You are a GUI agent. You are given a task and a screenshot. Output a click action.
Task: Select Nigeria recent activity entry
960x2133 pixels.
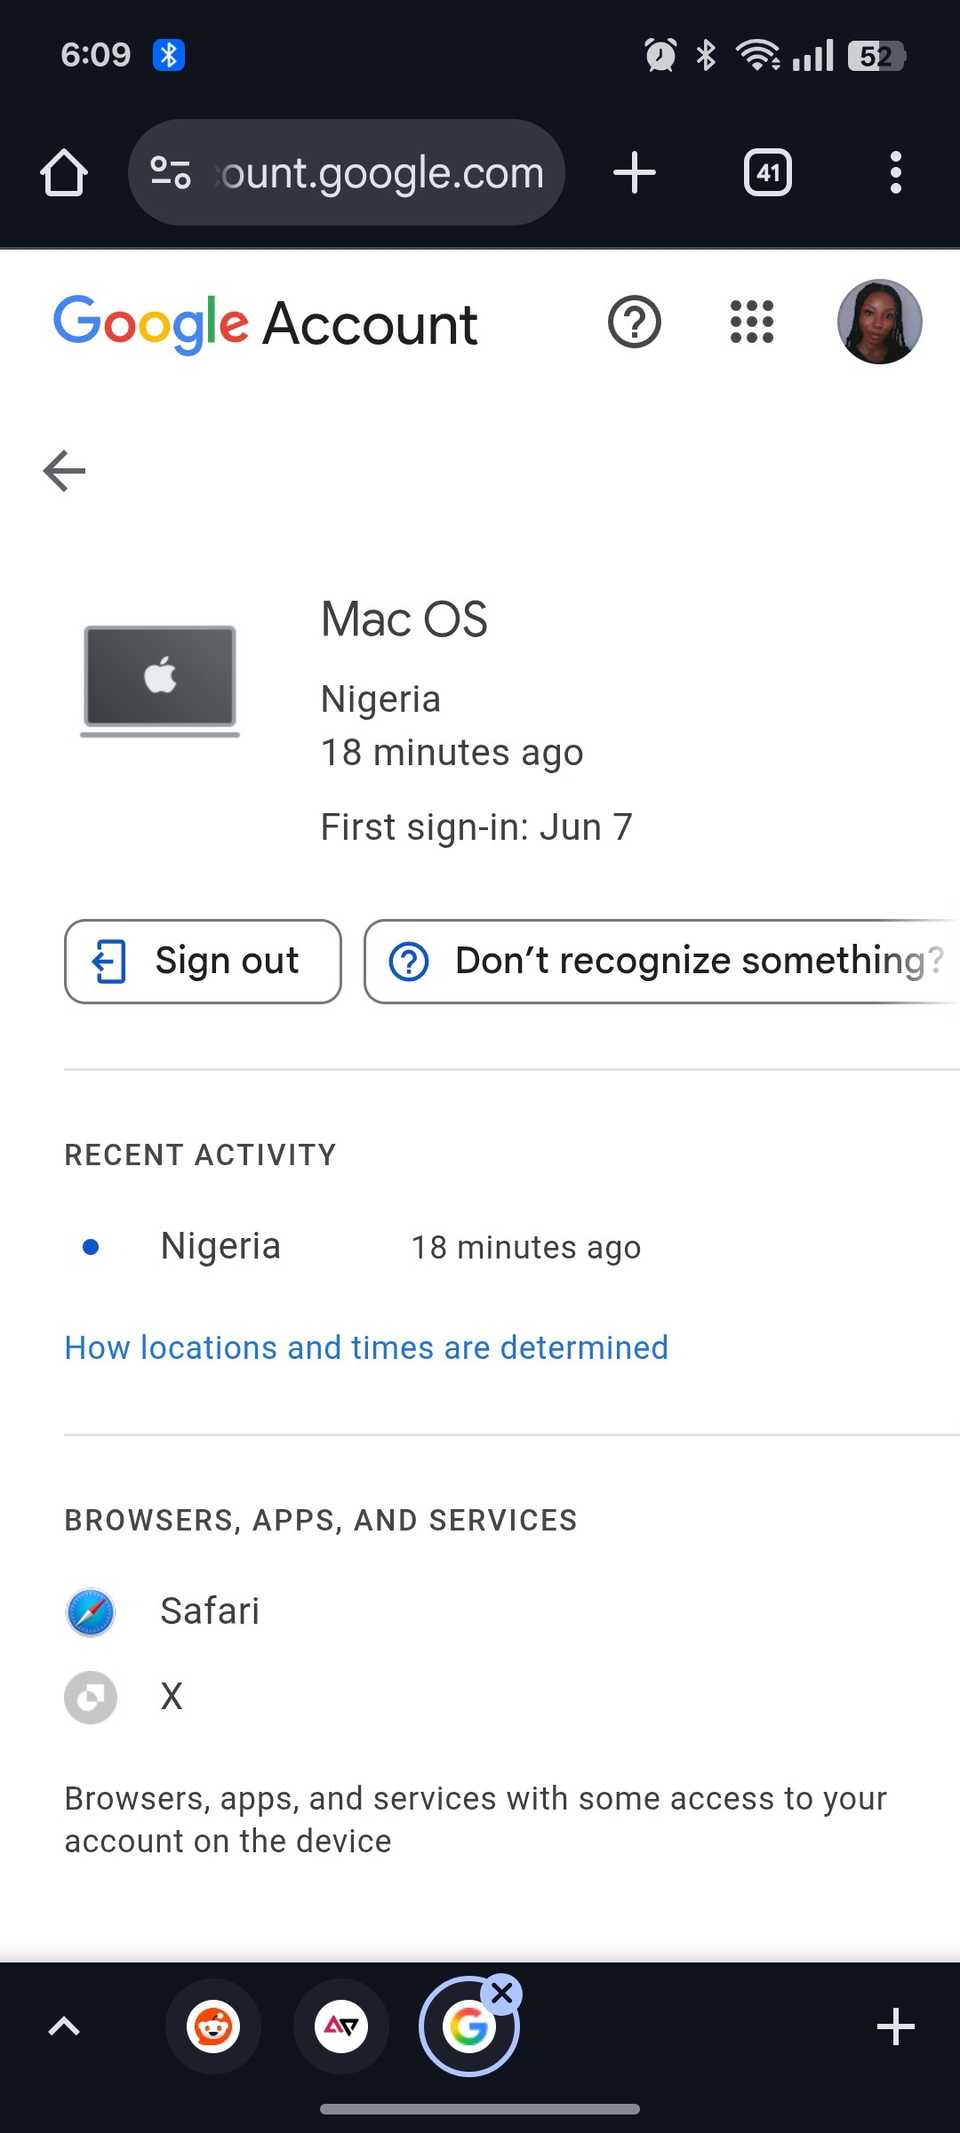pos(220,1246)
